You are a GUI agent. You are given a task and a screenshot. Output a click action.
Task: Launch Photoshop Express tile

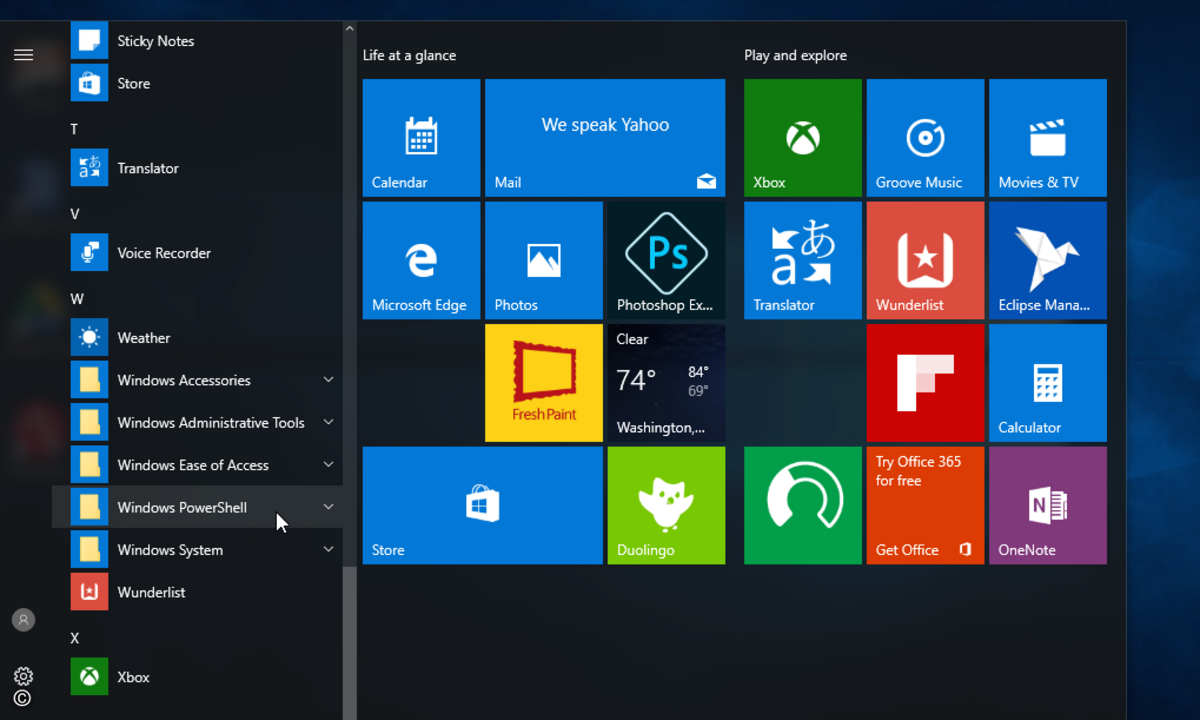666,260
